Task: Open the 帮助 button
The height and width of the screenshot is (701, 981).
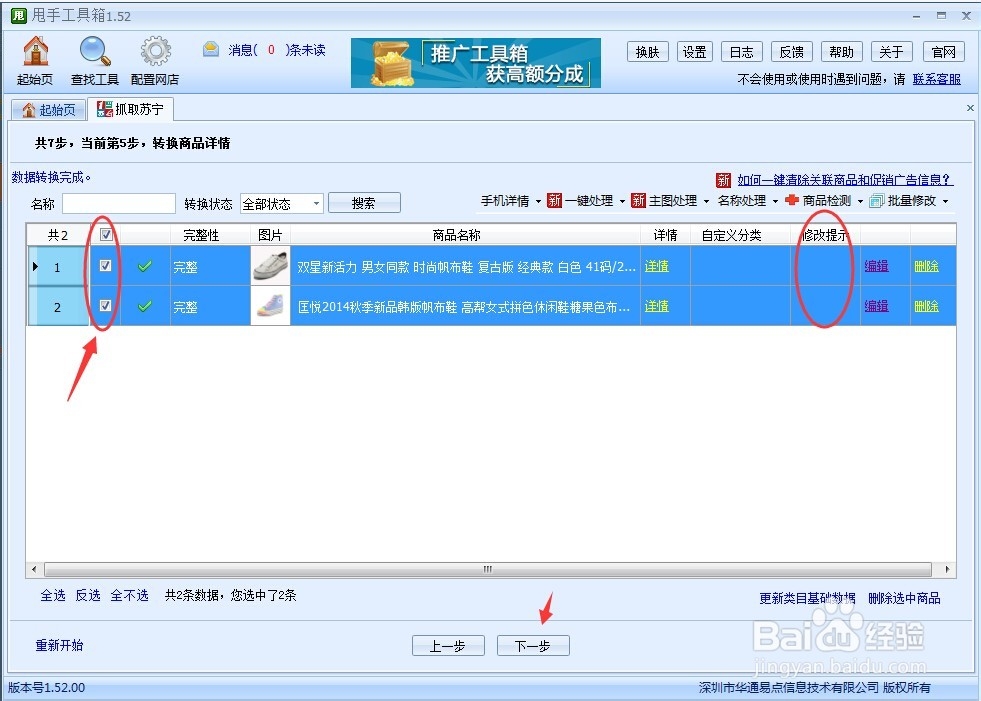Action: coord(841,52)
